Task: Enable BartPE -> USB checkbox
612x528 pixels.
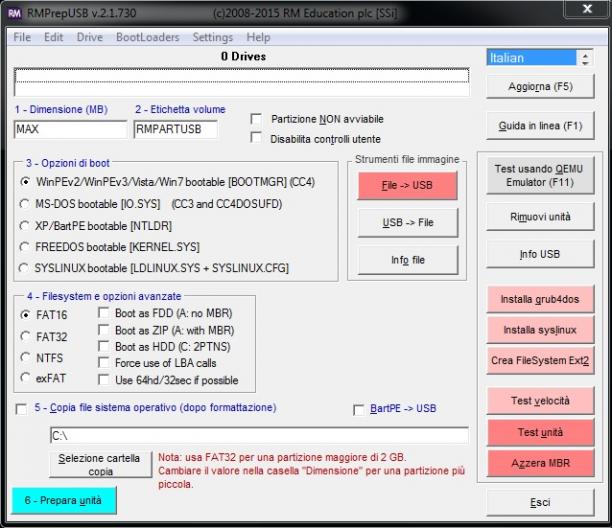Action: [x=358, y=410]
